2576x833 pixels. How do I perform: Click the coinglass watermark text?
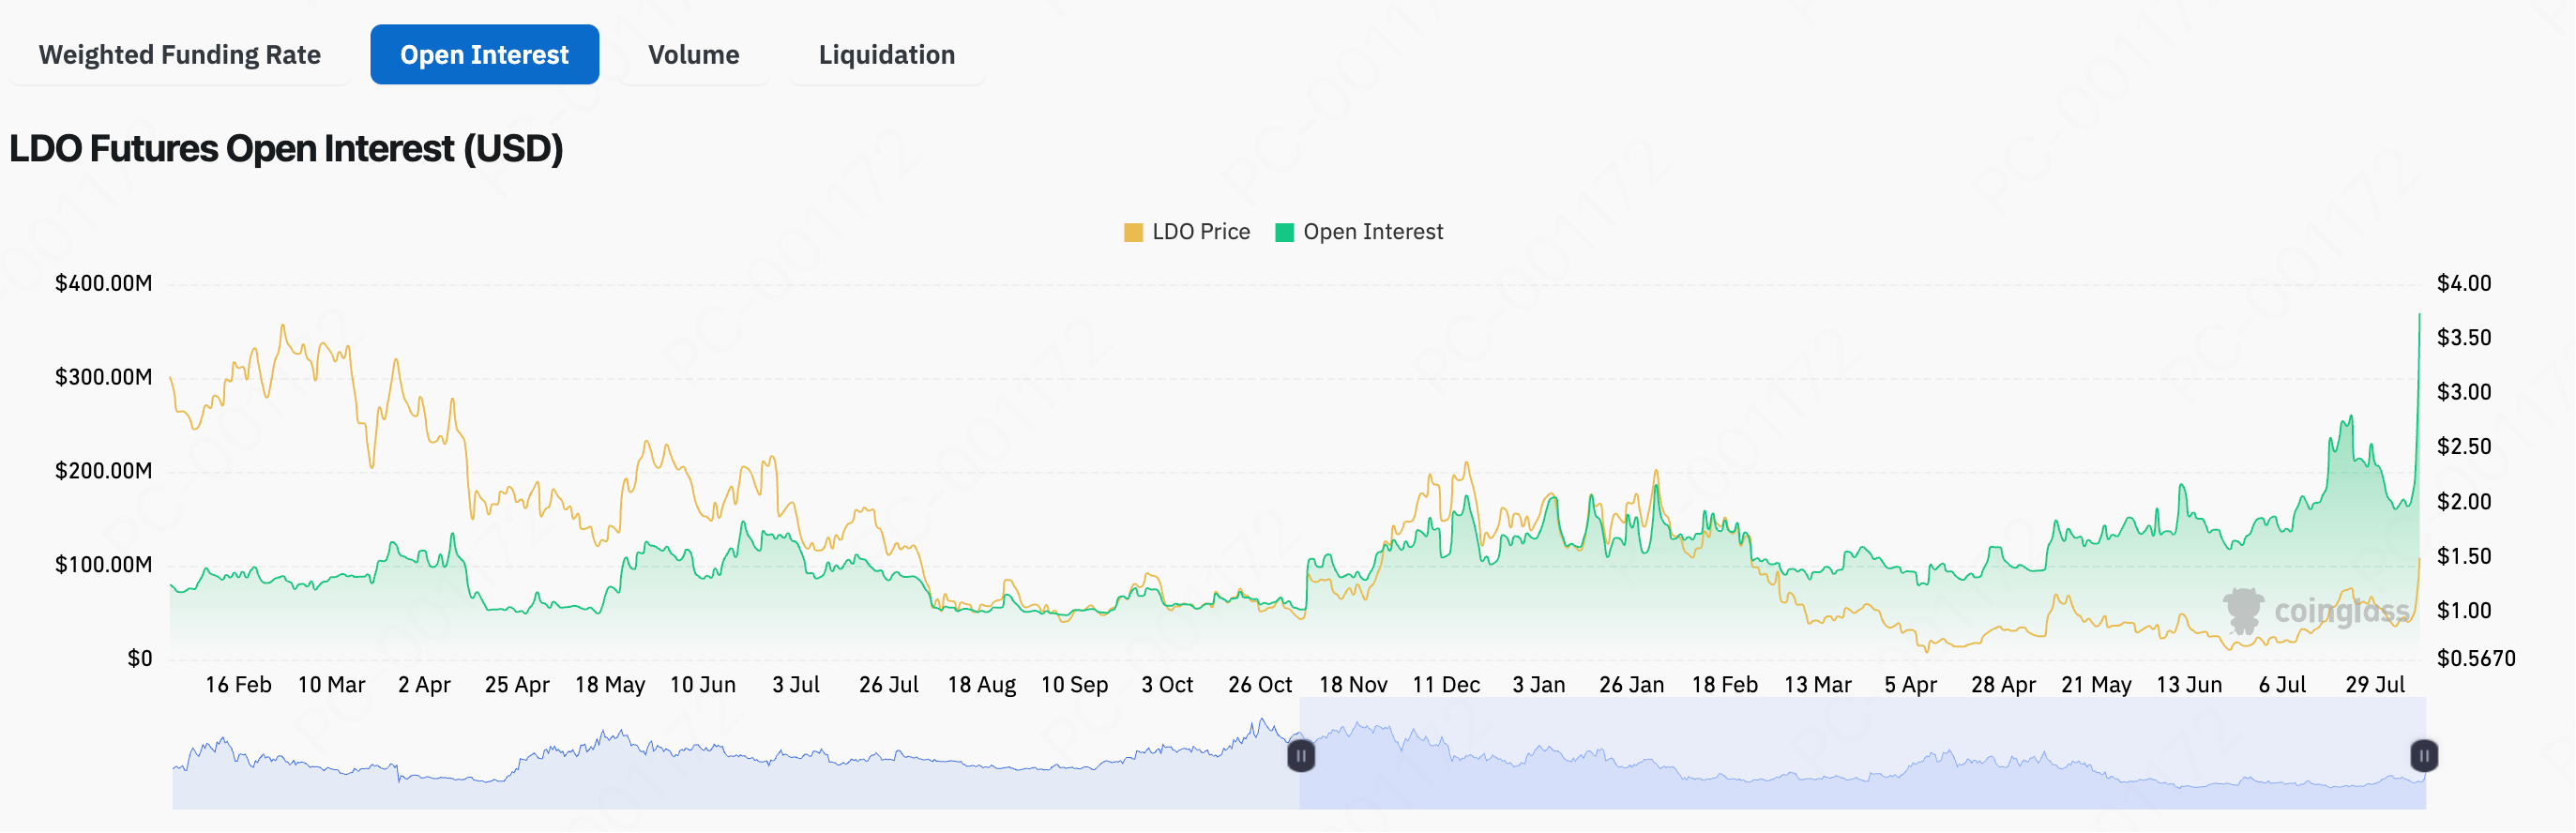pyautogui.click(x=2341, y=611)
